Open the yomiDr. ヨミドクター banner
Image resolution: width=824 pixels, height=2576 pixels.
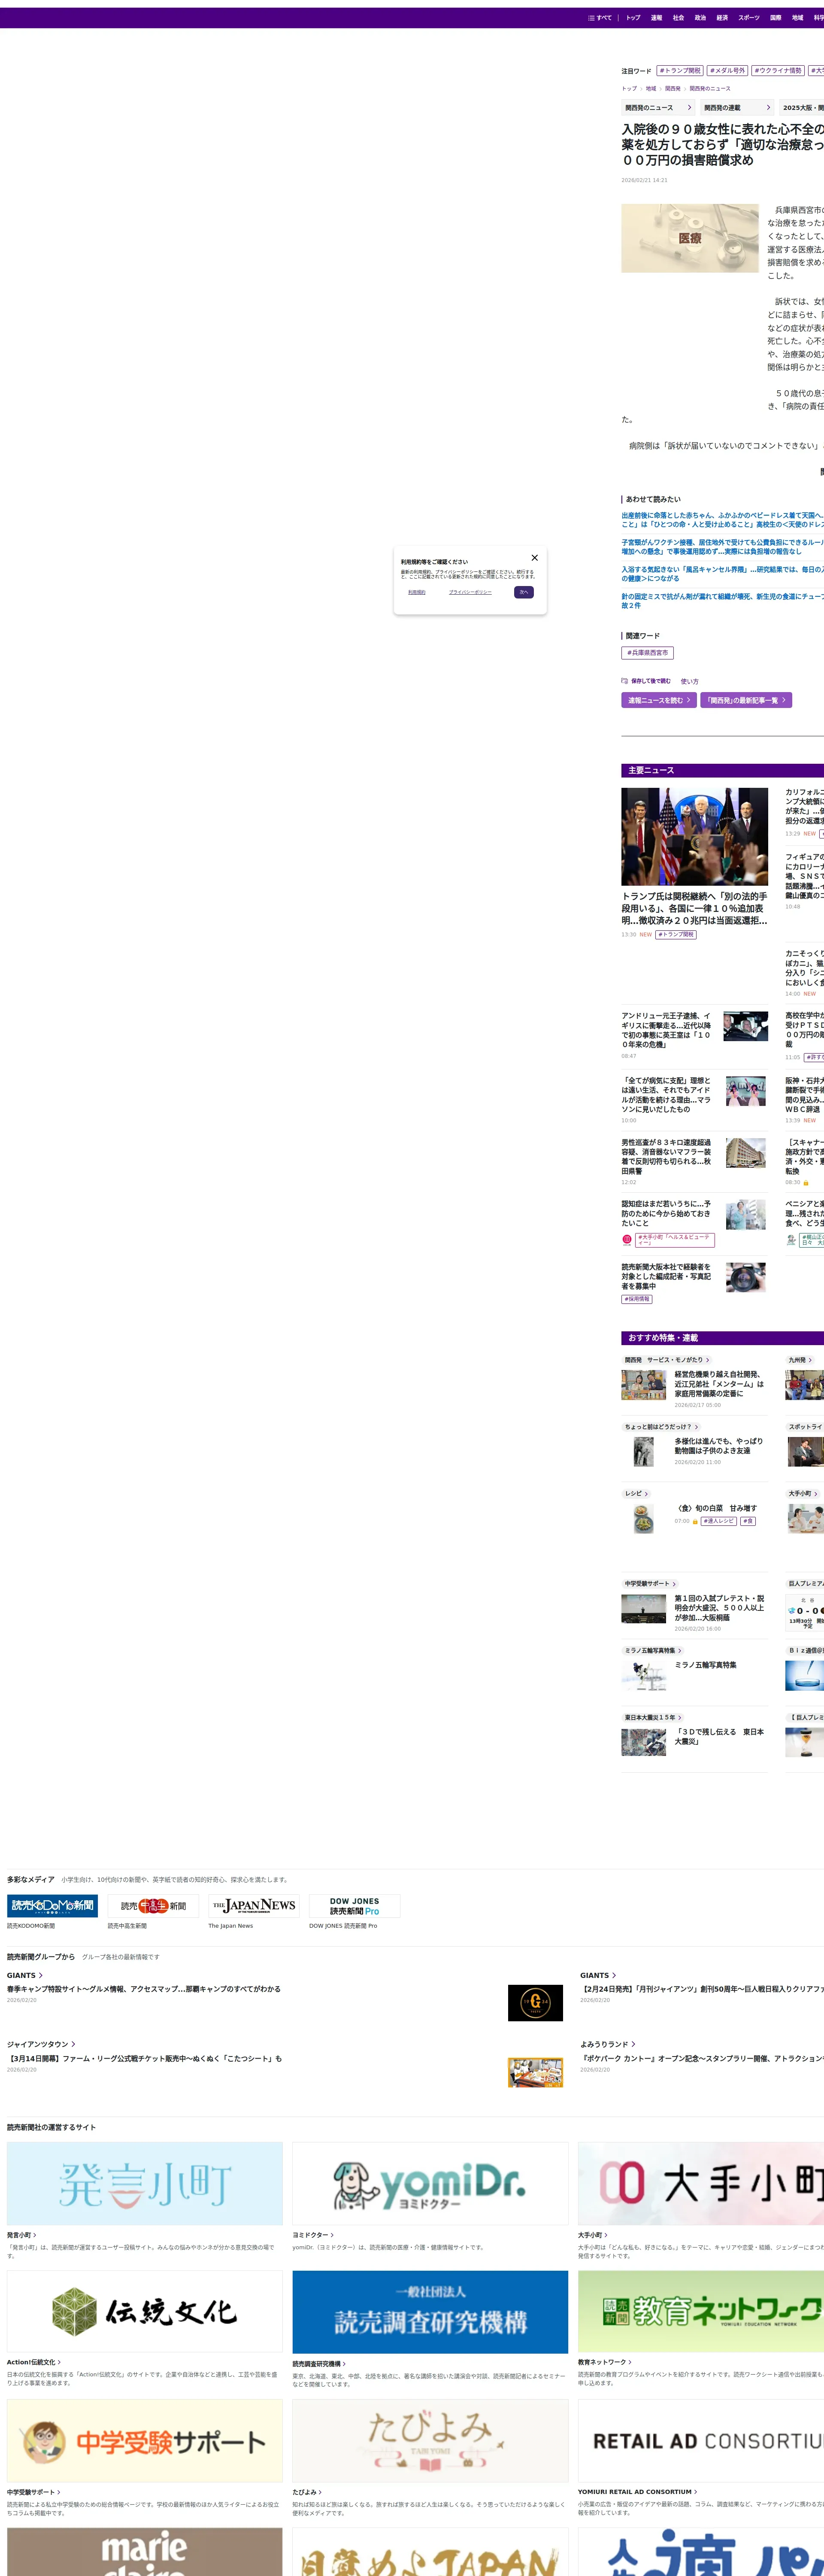point(430,2185)
